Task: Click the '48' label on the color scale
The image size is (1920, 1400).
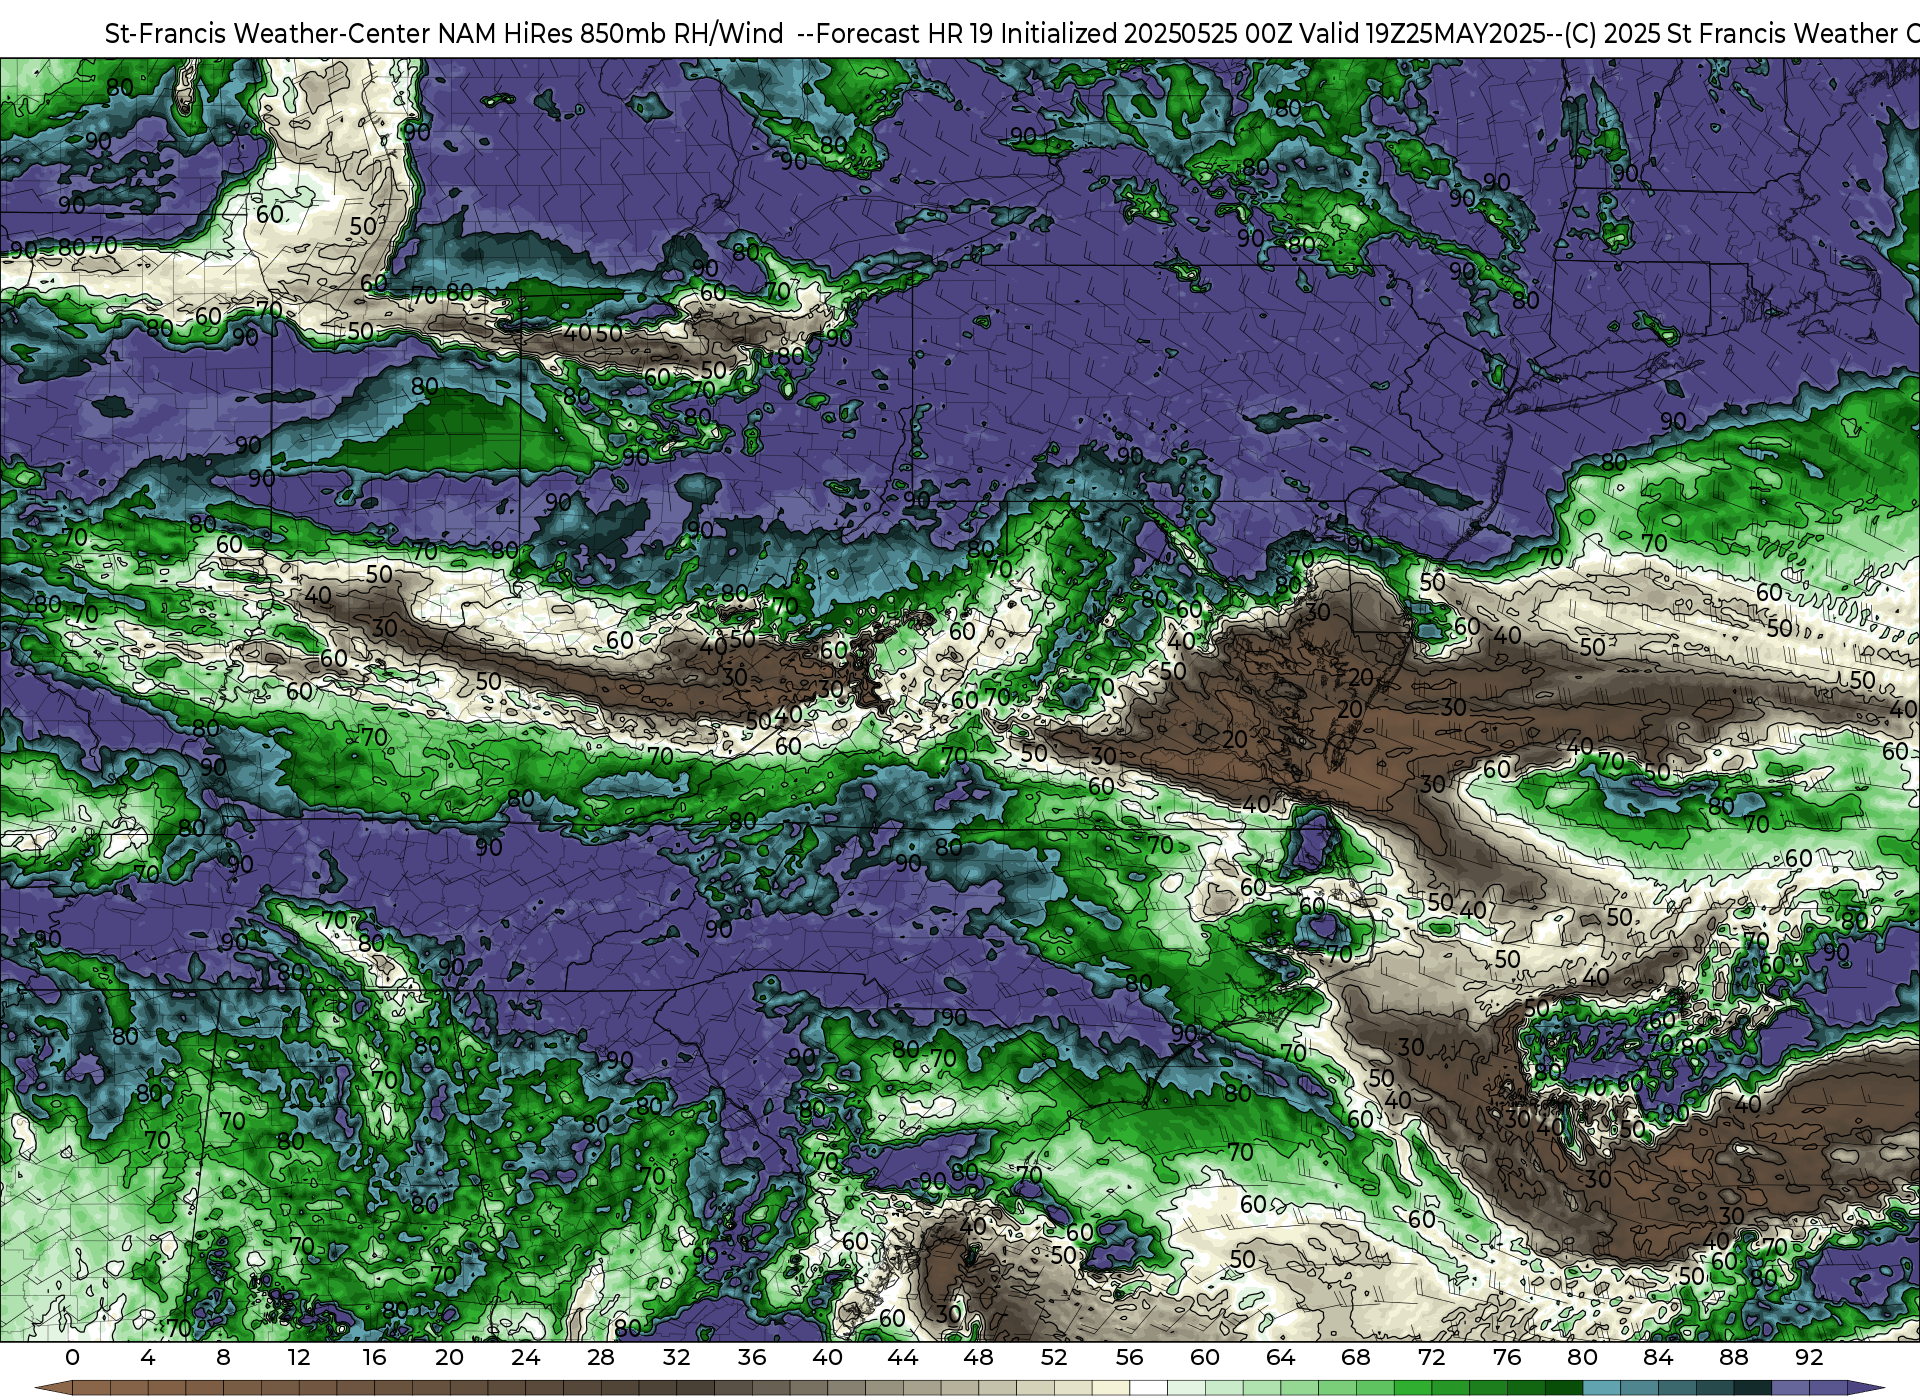Action: [978, 1357]
